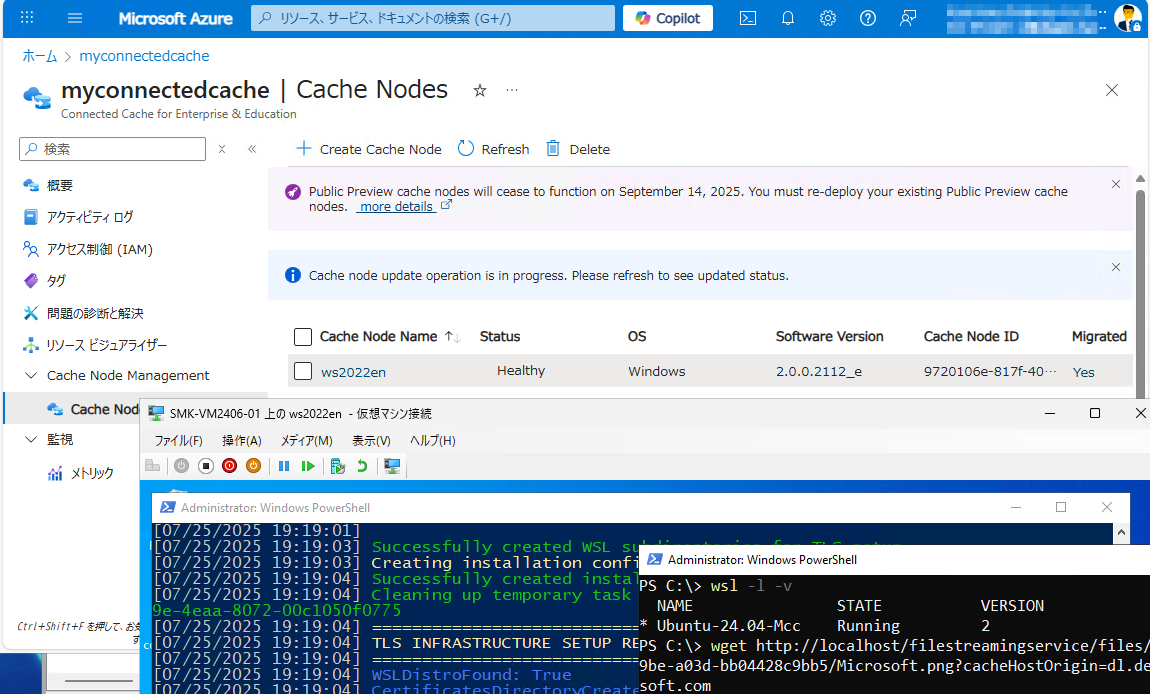Select the ws2022en row checkbox
Screen dimensions: 1150x694
(x=303, y=371)
